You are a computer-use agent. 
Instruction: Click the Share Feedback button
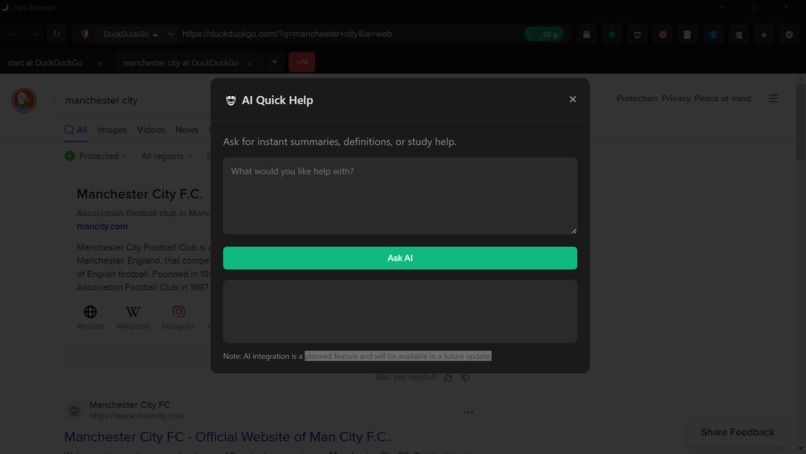[737, 432]
